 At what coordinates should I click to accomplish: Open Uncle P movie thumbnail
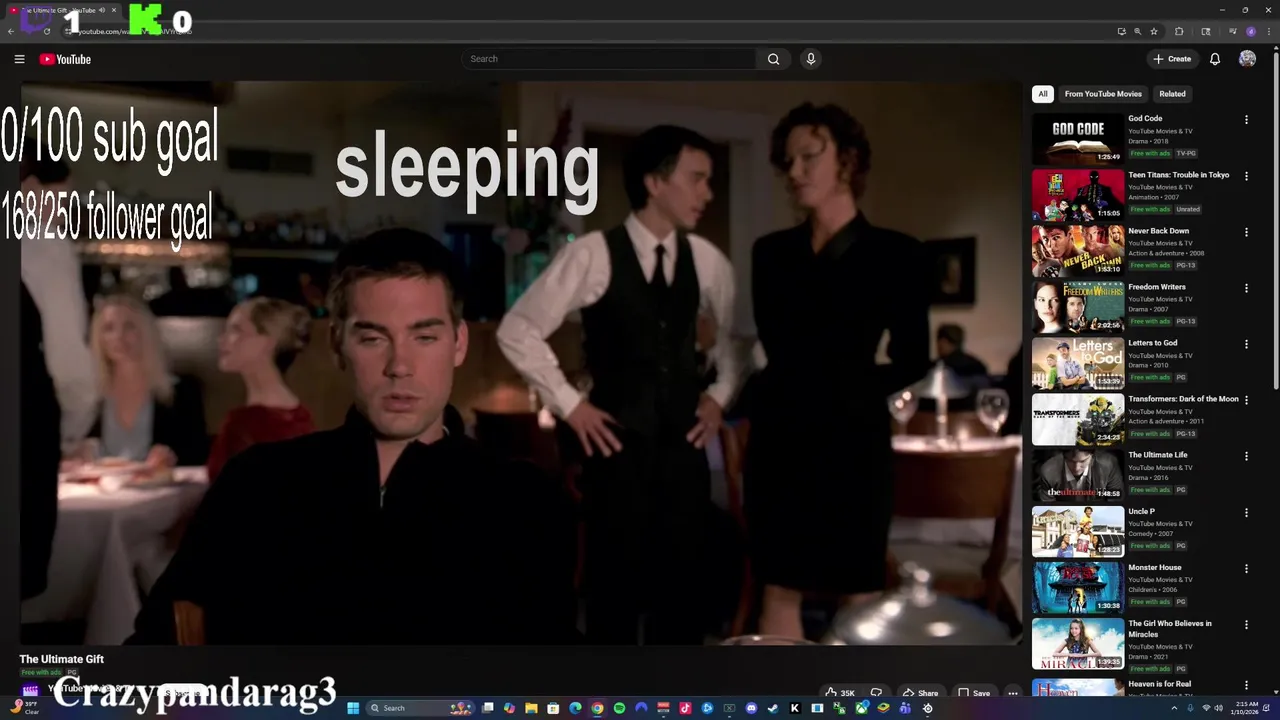click(1078, 531)
